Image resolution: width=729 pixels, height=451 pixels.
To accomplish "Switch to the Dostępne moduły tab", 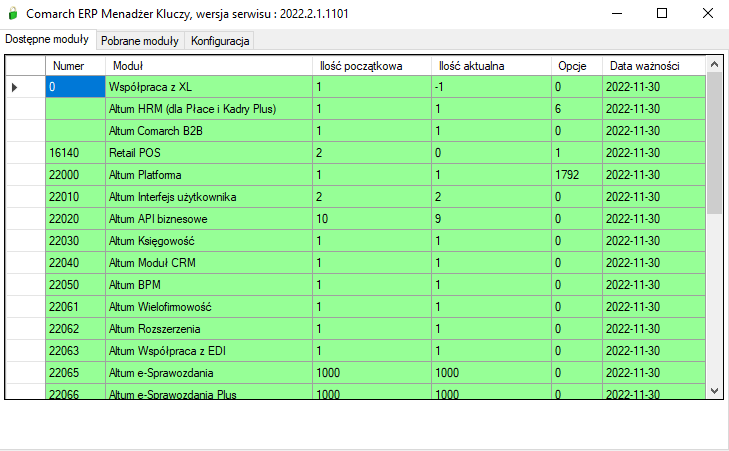I will (47, 40).
